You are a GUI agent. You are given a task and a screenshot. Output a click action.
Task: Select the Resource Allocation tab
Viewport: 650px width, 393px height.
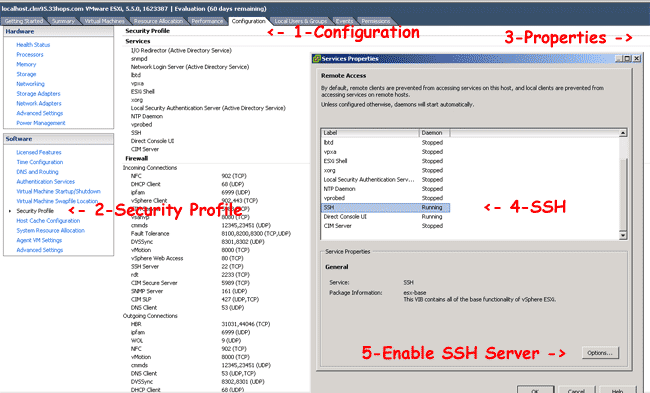pos(158,21)
